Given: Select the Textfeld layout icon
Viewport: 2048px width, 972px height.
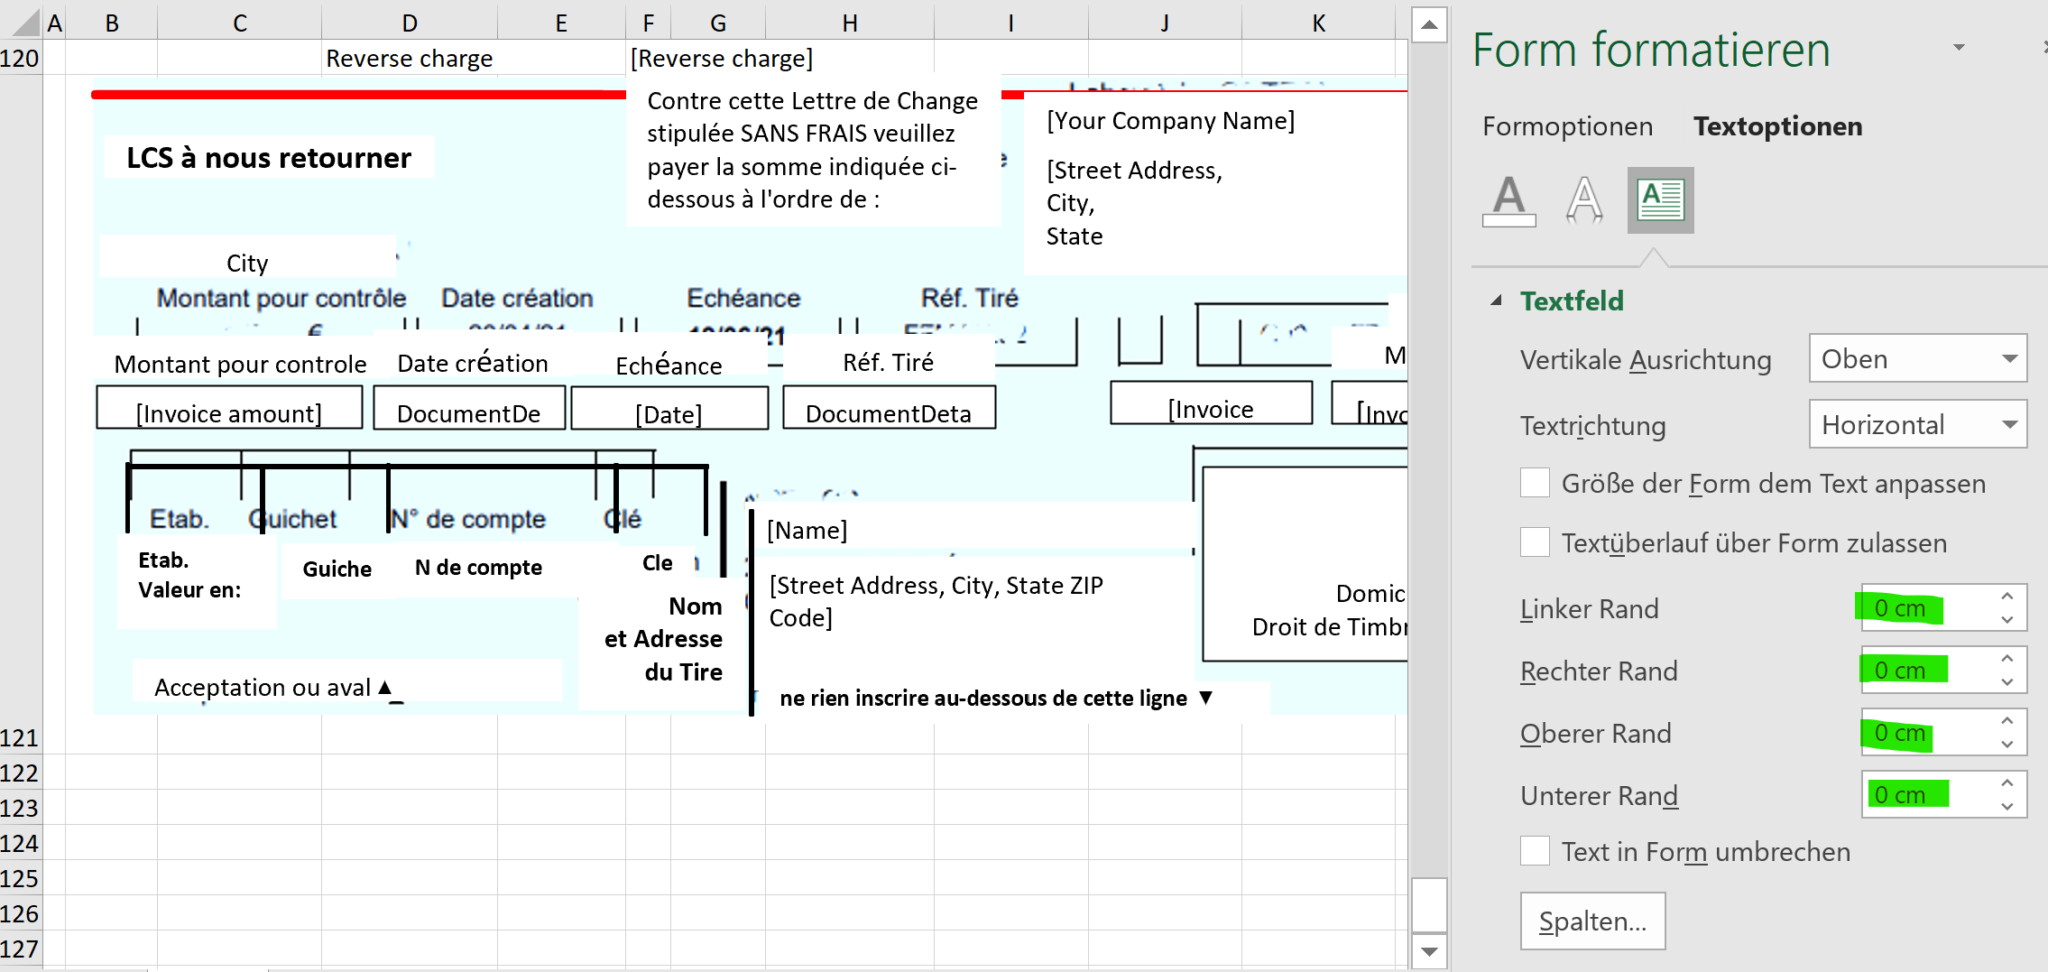Looking at the screenshot, I should click(1661, 199).
